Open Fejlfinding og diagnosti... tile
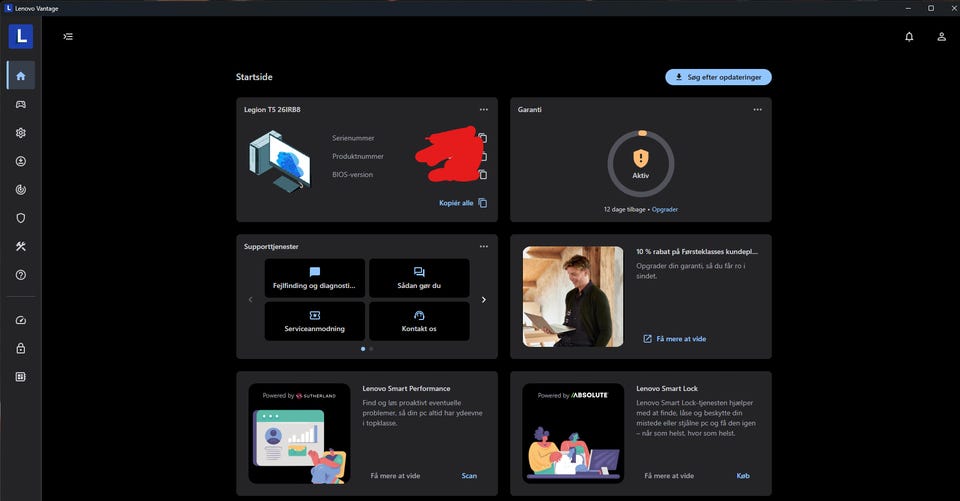The width and height of the screenshot is (960, 501). (314, 278)
